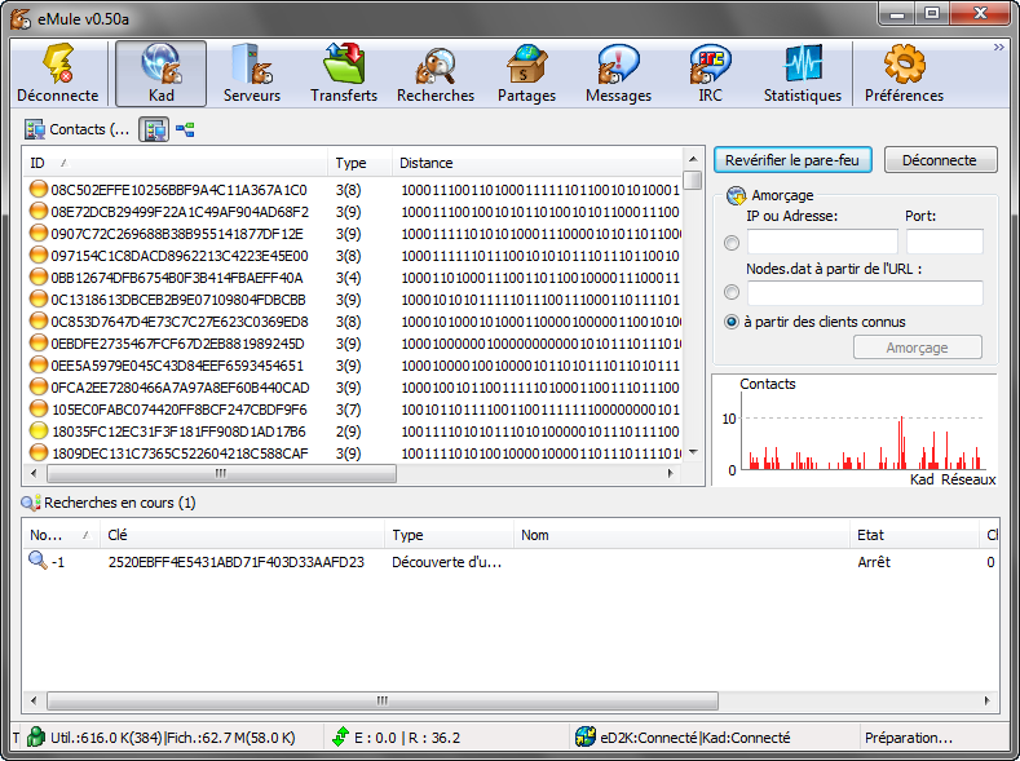Viewport: 1020px width, 761px height.
Task: Click contacts list horizontal scroll-right arrow
Action: click(x=670, y=474)
